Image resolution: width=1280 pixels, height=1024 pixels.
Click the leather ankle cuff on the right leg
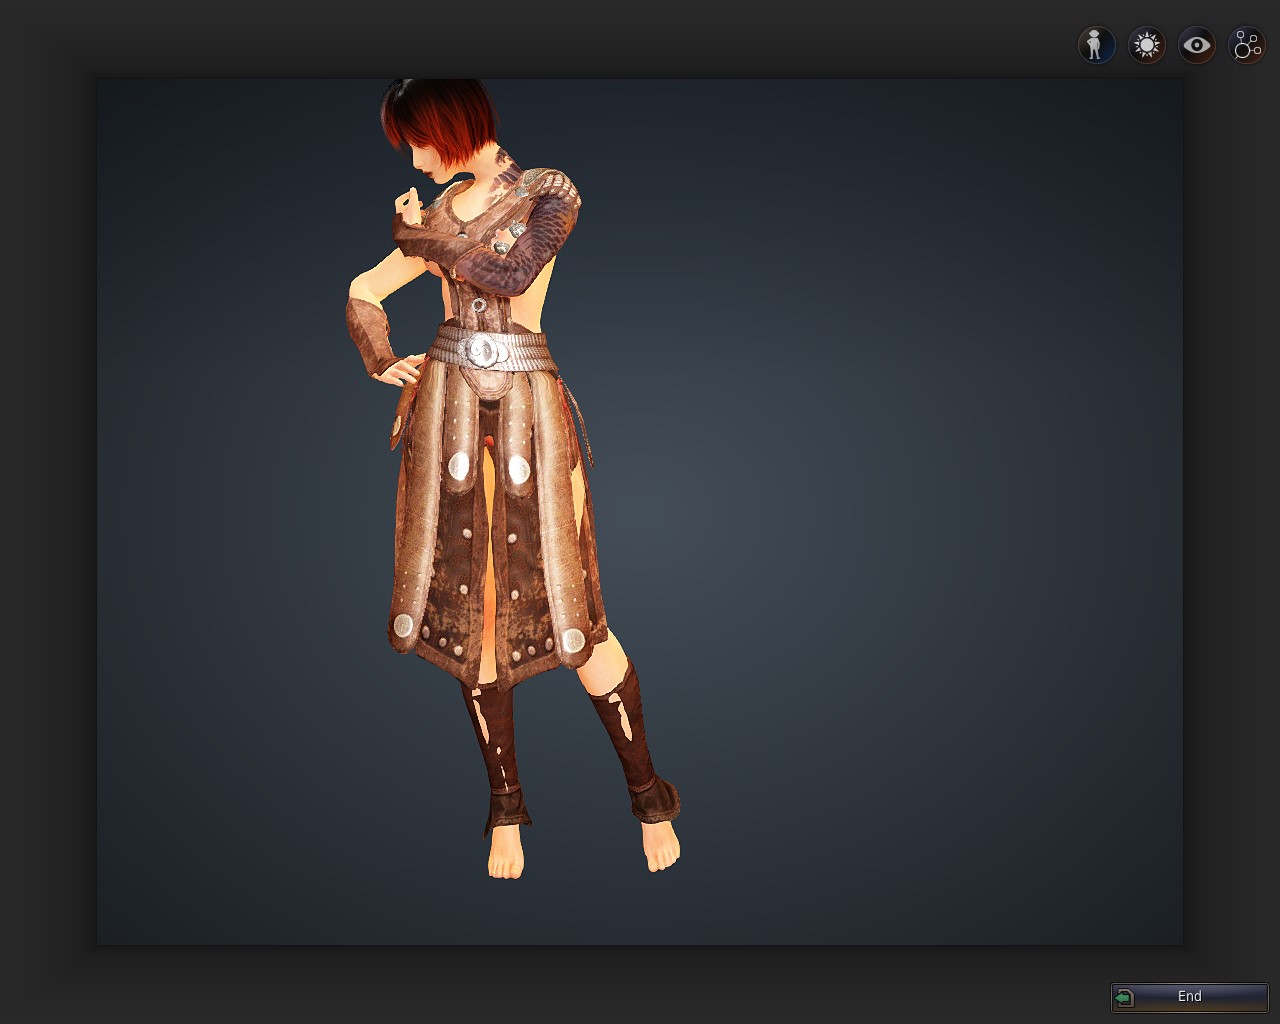pyautogui.click(x=654, y=800)
